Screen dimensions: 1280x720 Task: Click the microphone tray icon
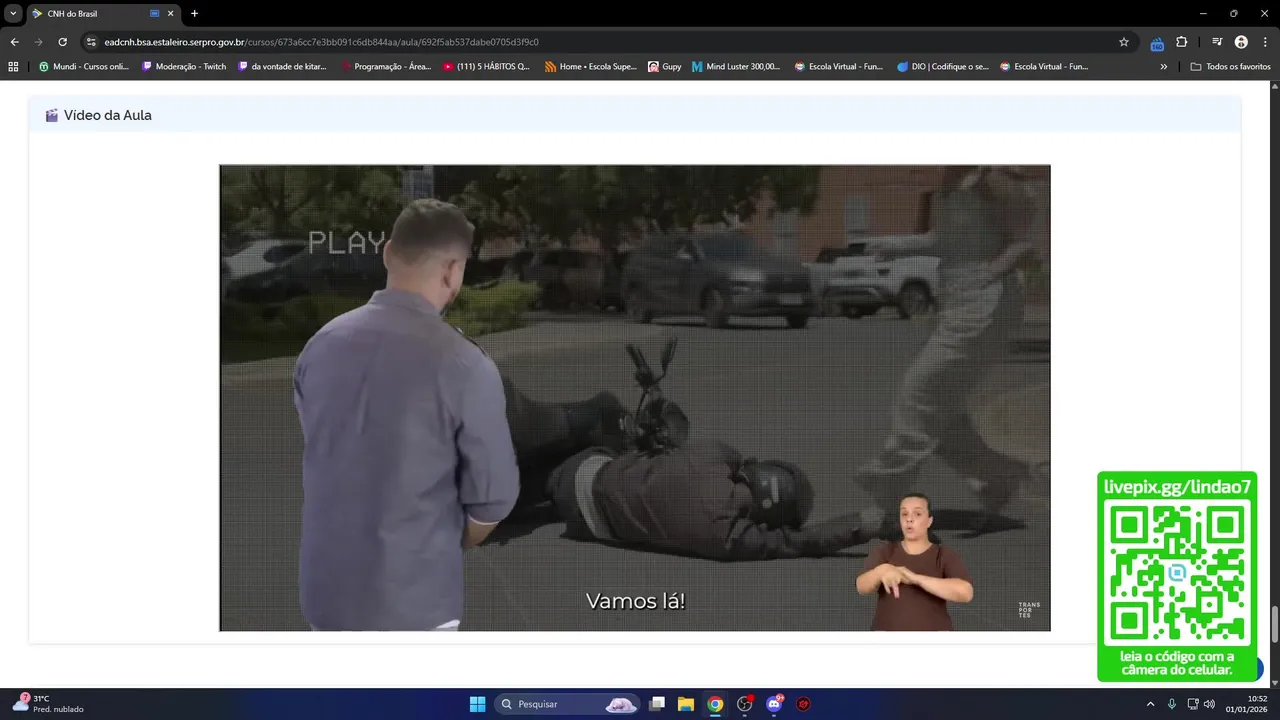1172,704
